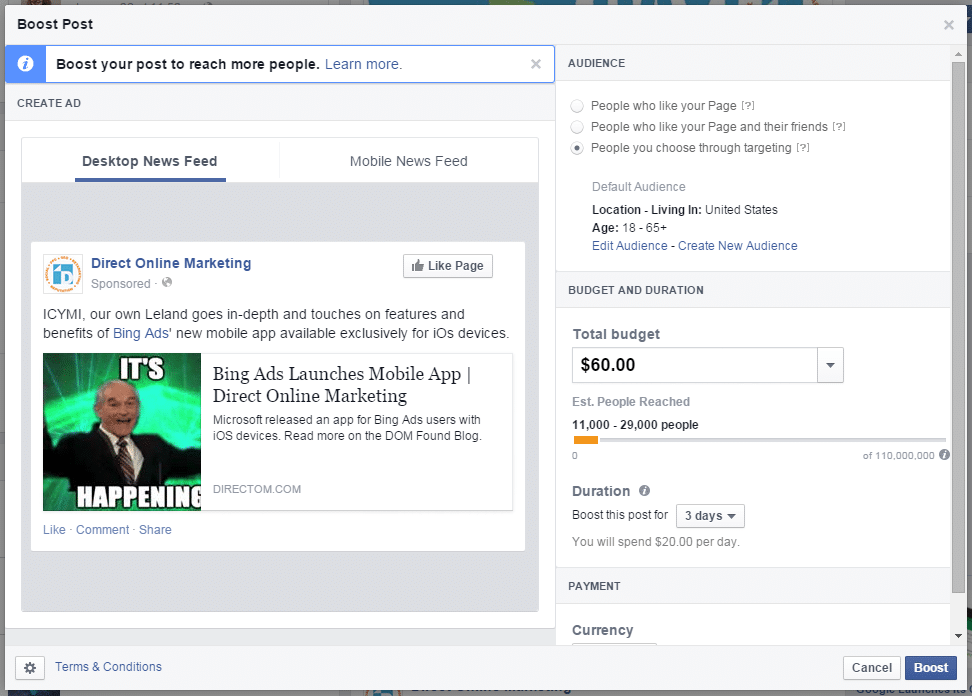Select People who like your Page
This screenshot has height=696, width=972.
tap(575, 105)
